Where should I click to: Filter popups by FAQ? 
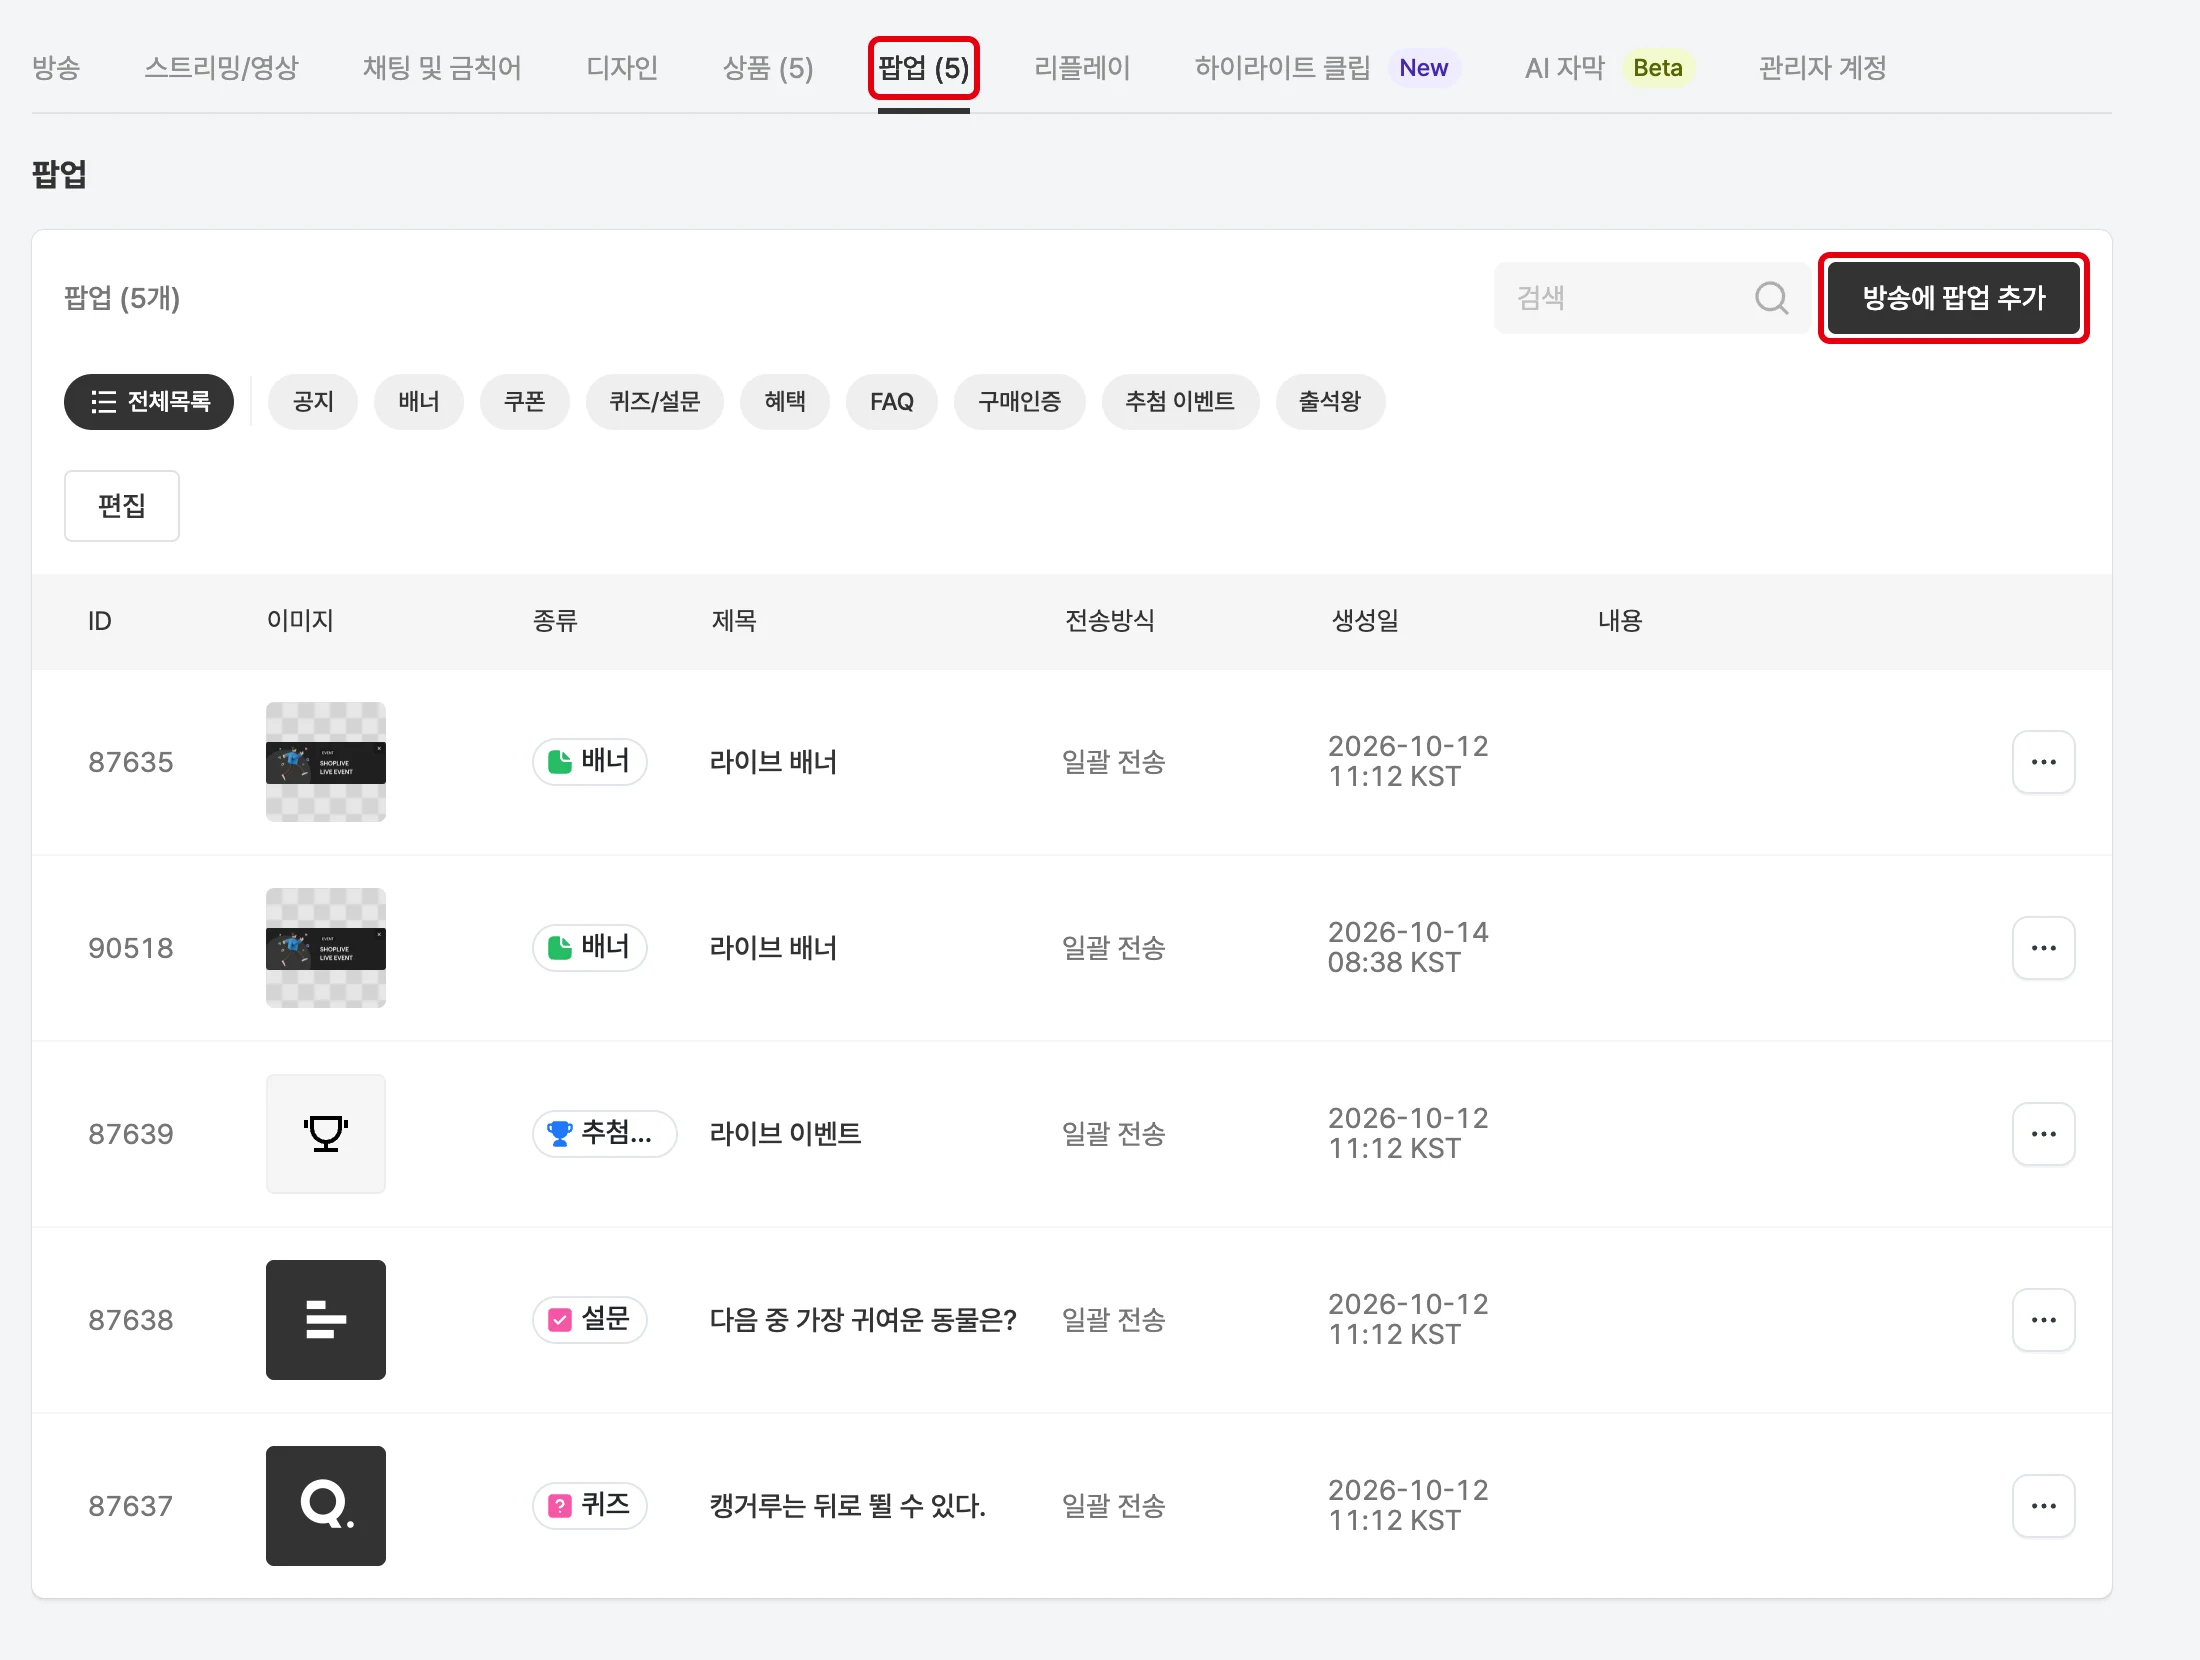pos(892,402)
